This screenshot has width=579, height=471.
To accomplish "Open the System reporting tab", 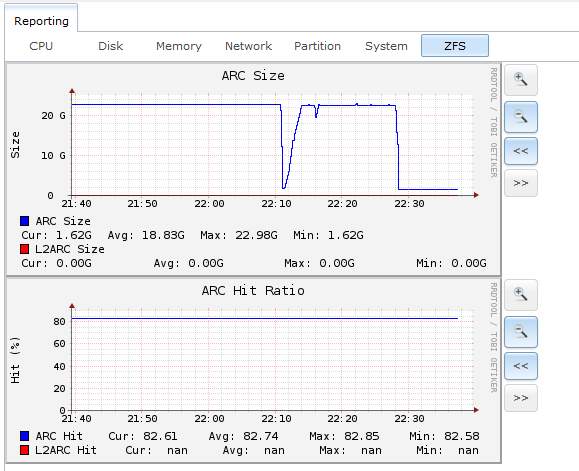I will [x=386, y=46].
